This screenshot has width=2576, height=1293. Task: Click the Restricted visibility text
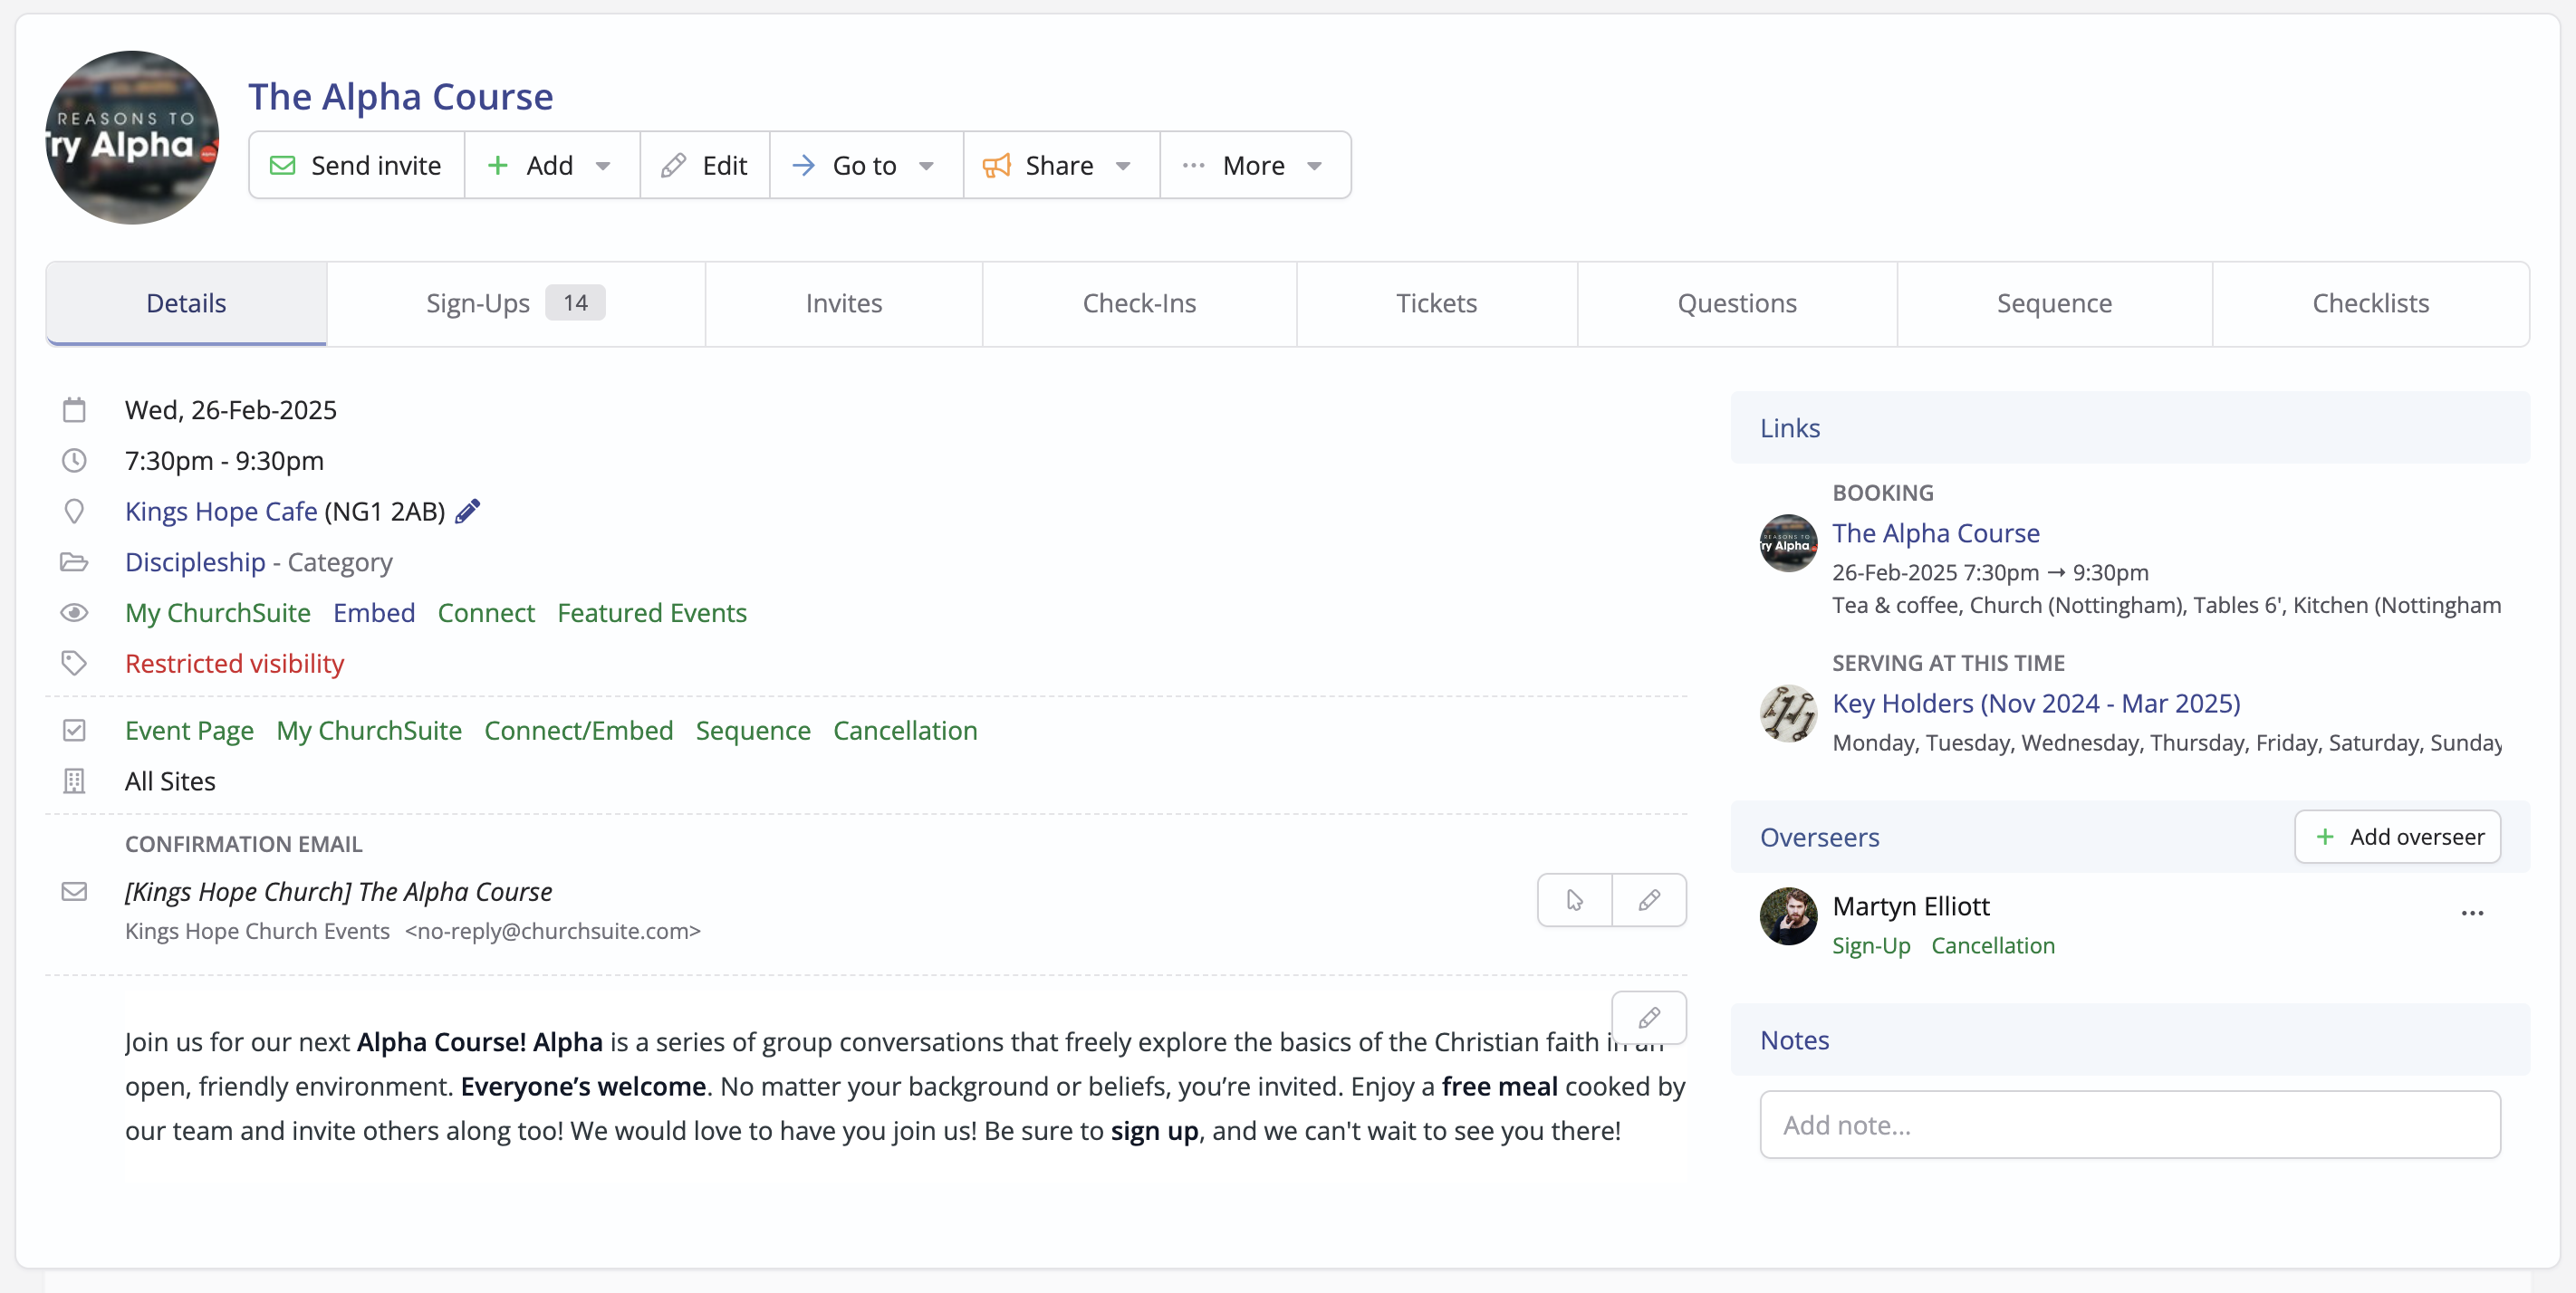234,663
